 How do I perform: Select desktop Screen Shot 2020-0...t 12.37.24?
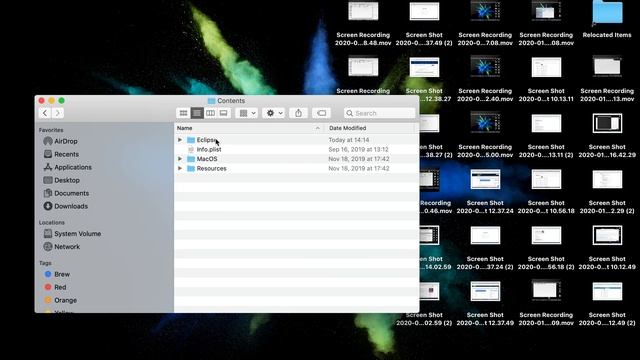pos(485,191)
